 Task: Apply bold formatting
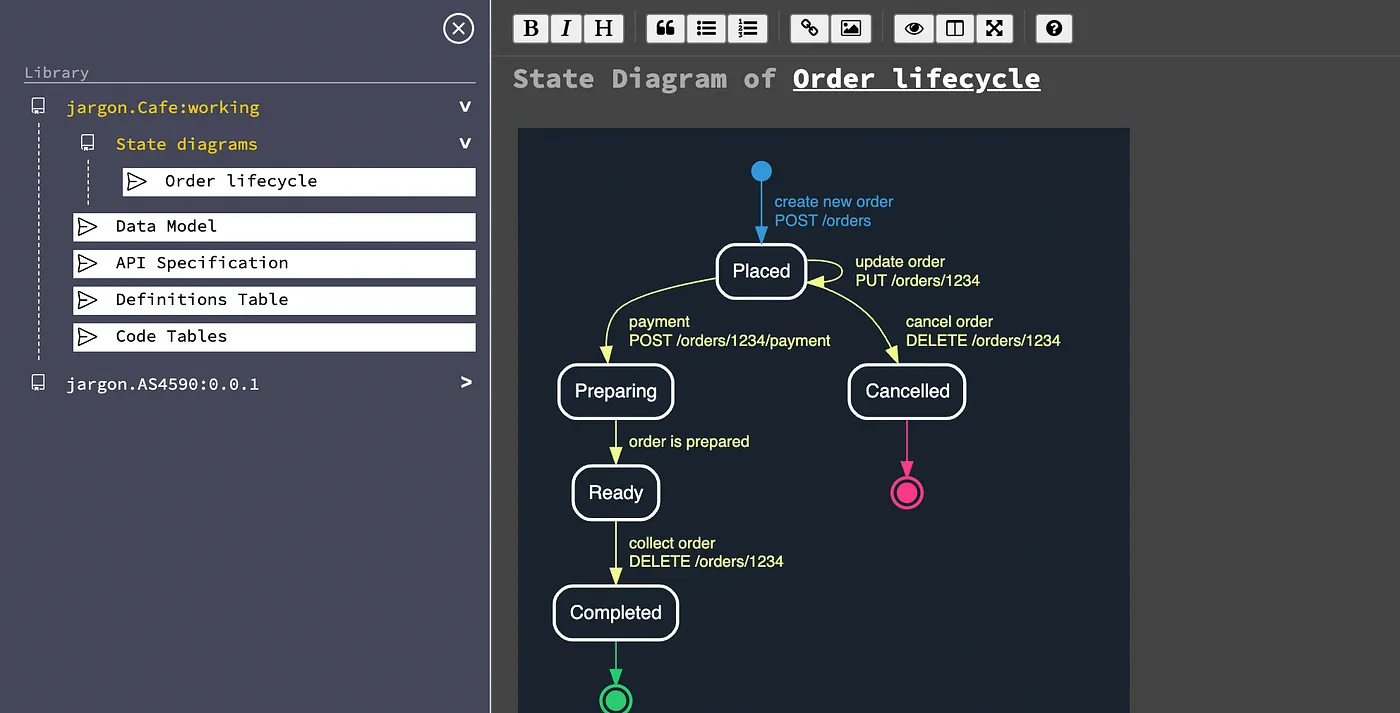pos(531,28)
